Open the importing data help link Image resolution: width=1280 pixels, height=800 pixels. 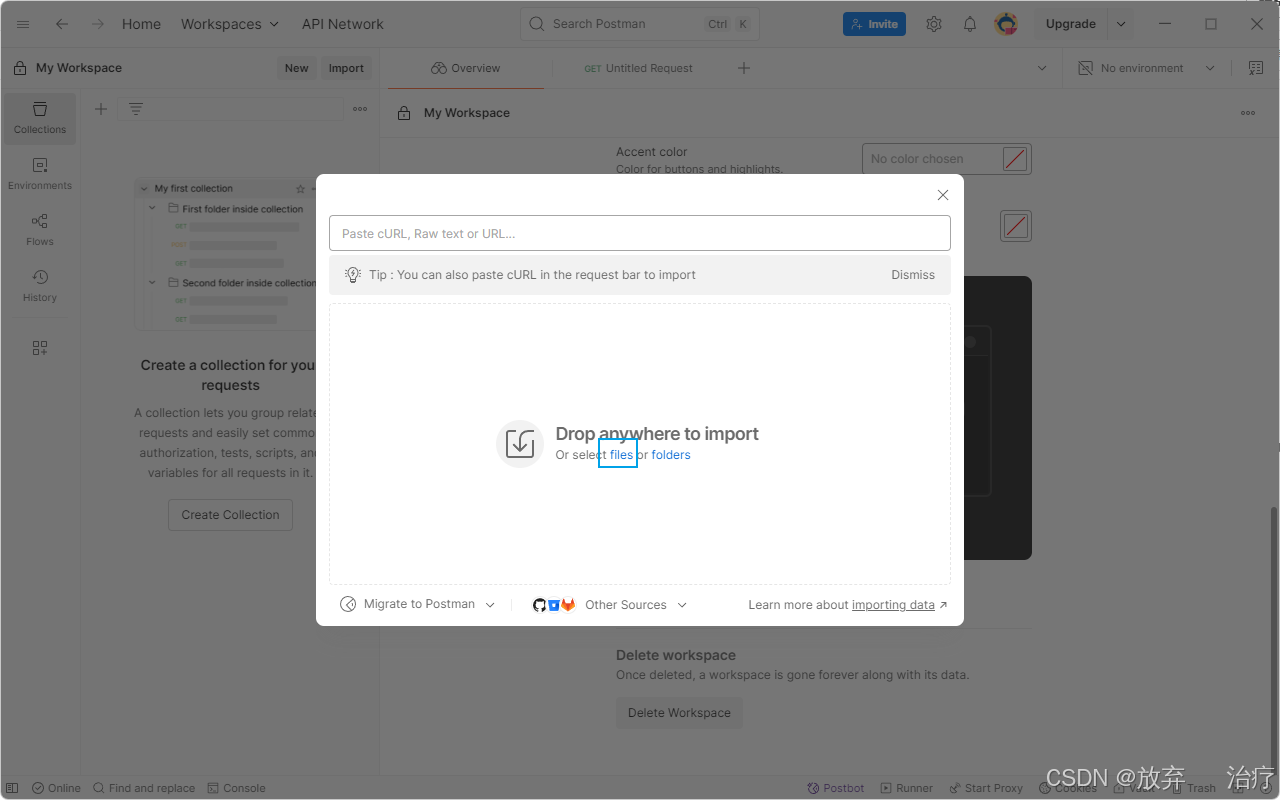[893, 604]
